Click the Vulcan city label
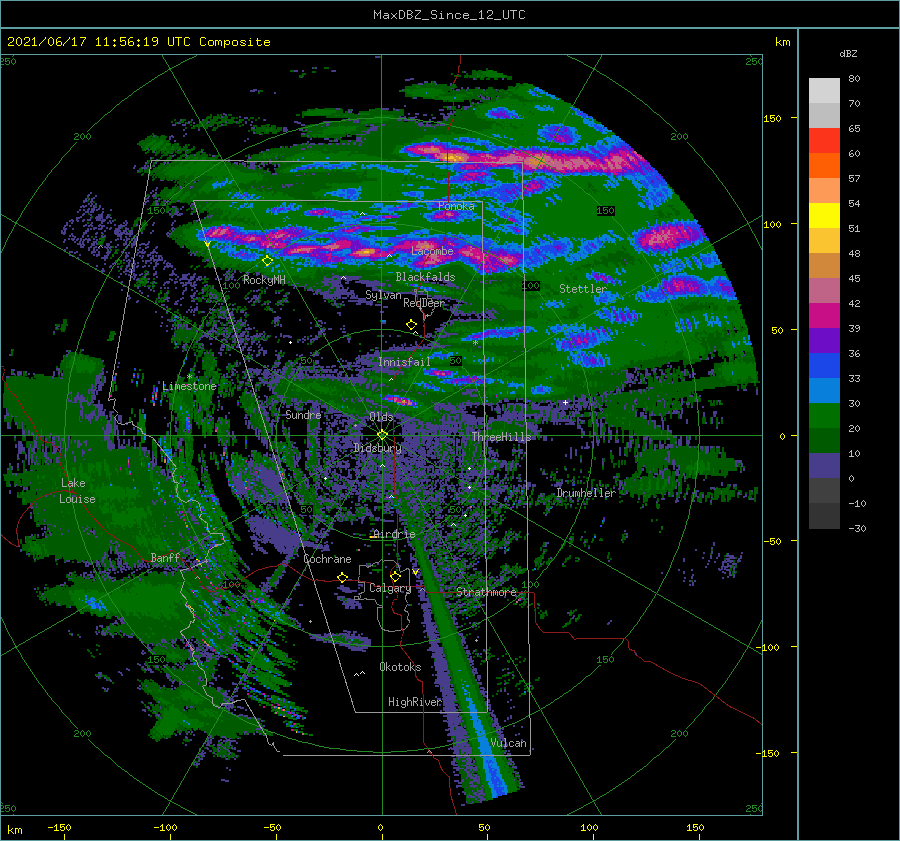Screen dimensions: 900x841 click(508, 743)
